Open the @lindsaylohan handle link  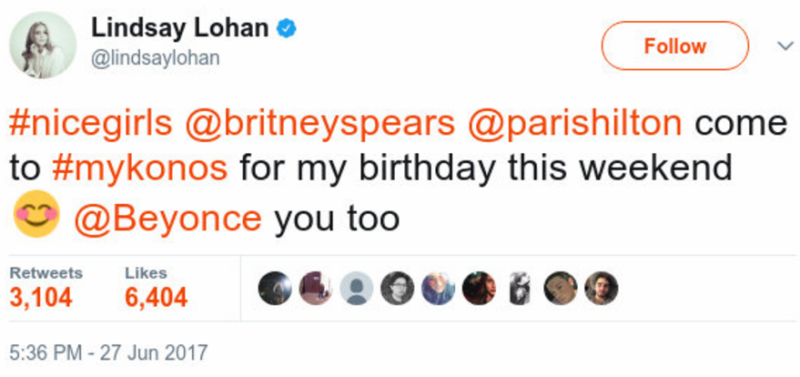[x=155, y=58]
